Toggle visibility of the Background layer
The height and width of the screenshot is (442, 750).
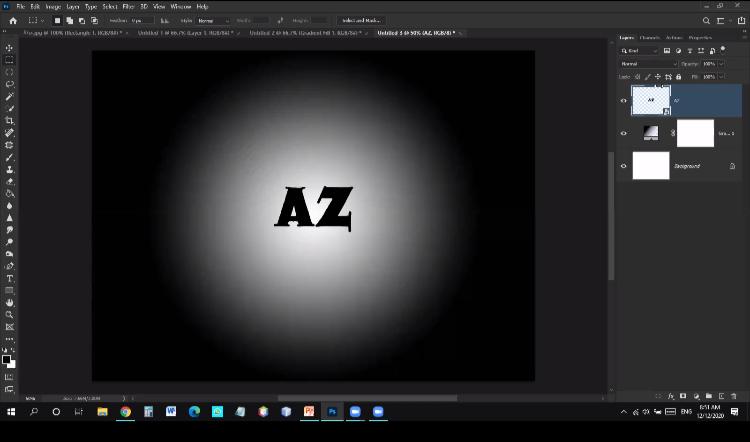point(624,166)
